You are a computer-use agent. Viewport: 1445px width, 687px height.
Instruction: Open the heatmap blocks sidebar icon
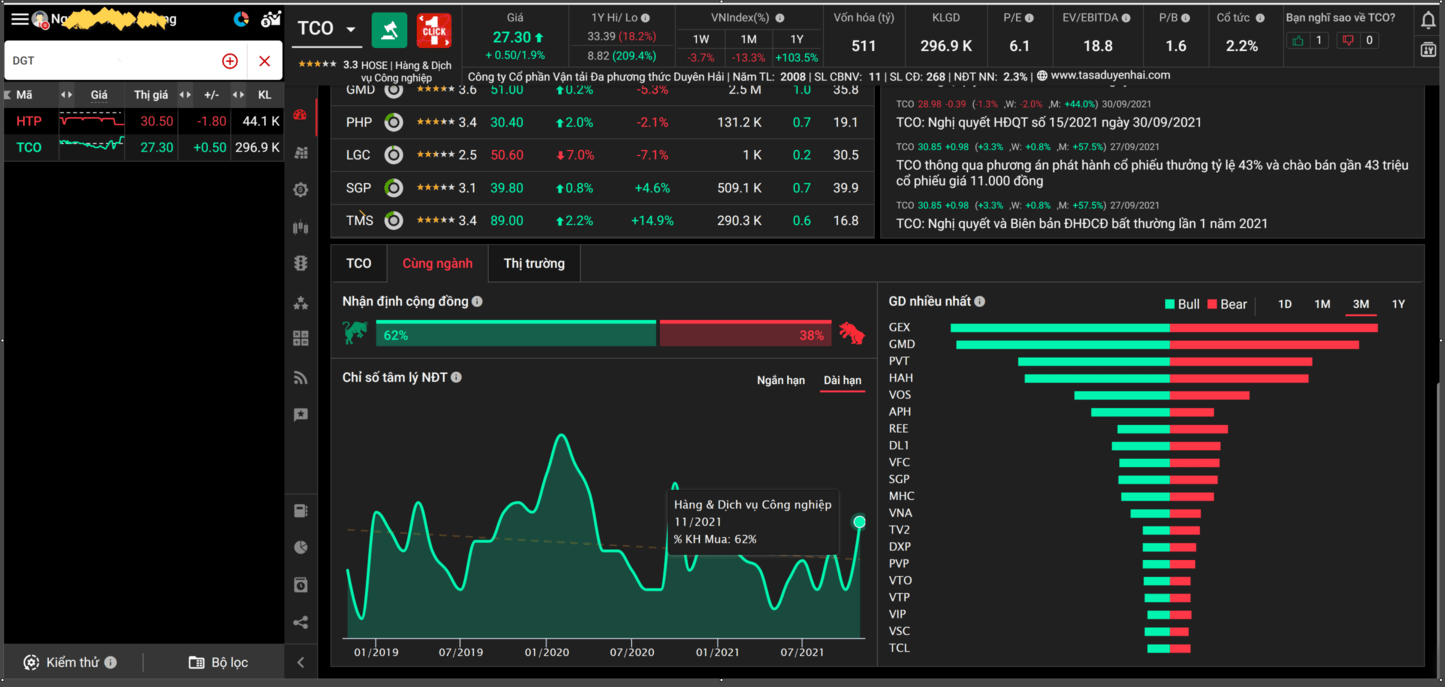tap(300, 152)
